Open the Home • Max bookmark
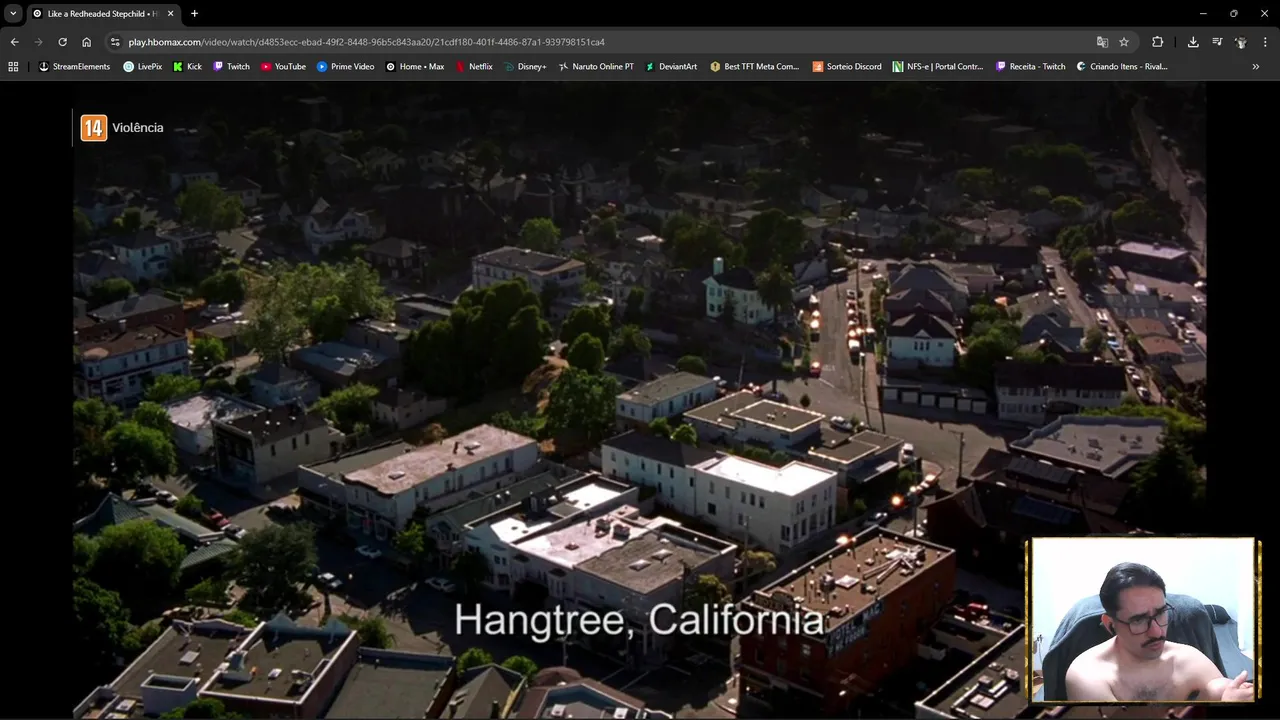Screen dimensions: 1280x720 [x=415, y=67]
